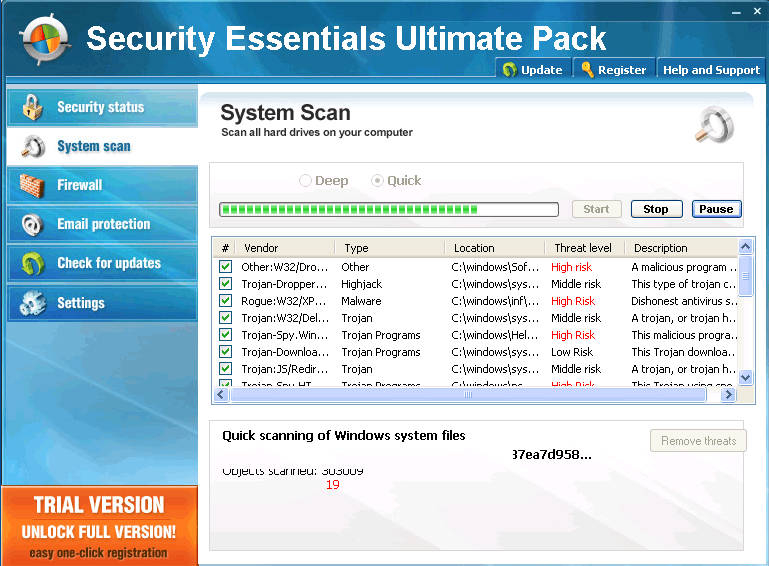Click the Settings gears icon

[x=33, y=303]
